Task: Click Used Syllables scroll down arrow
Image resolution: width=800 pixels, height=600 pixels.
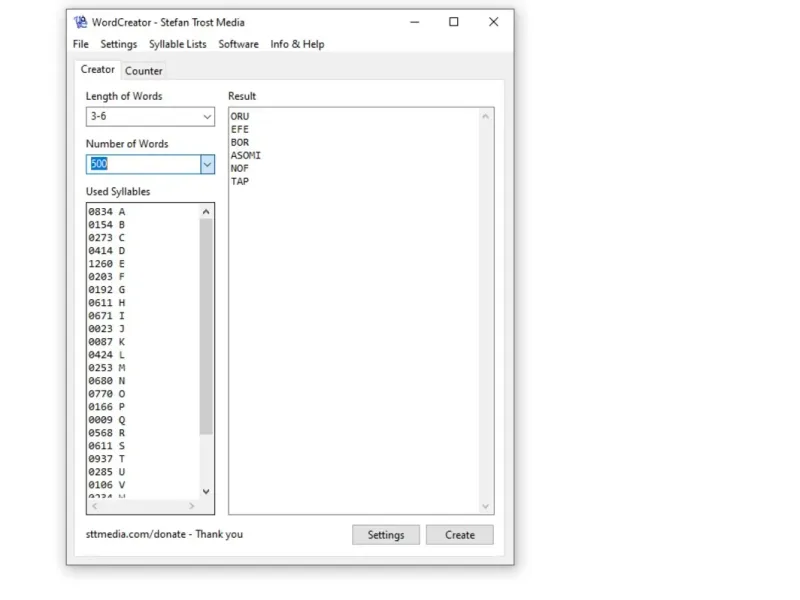Action: coord(206,492)
